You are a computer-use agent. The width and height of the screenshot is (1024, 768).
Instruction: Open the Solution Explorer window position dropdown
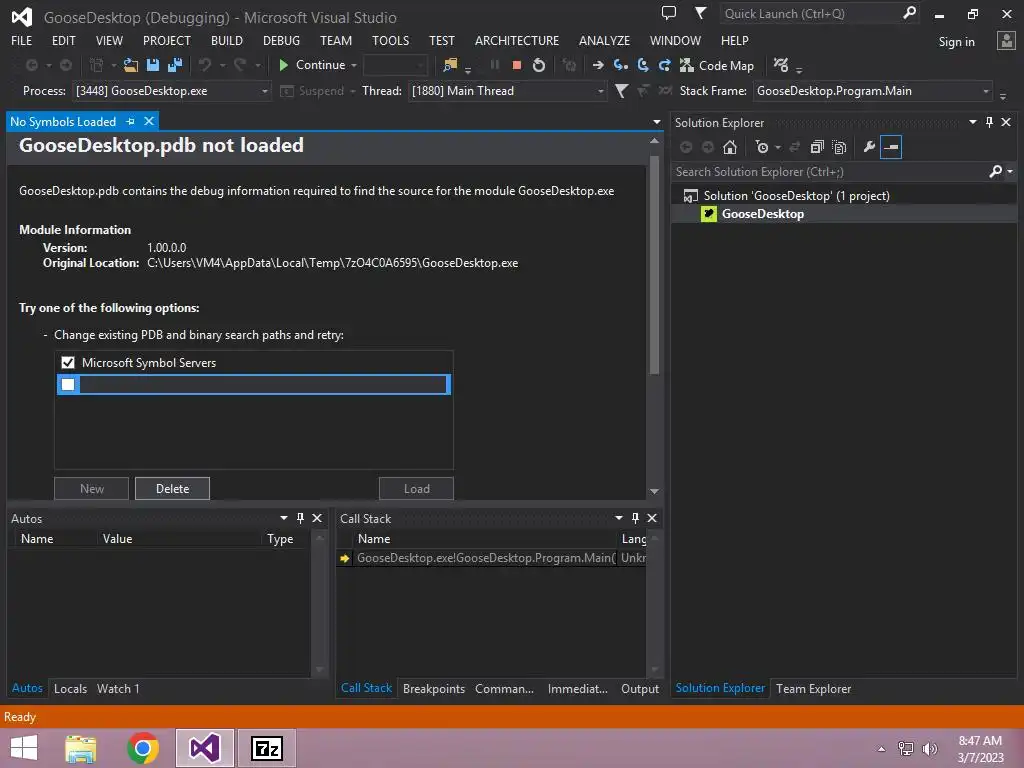point(972,122)
